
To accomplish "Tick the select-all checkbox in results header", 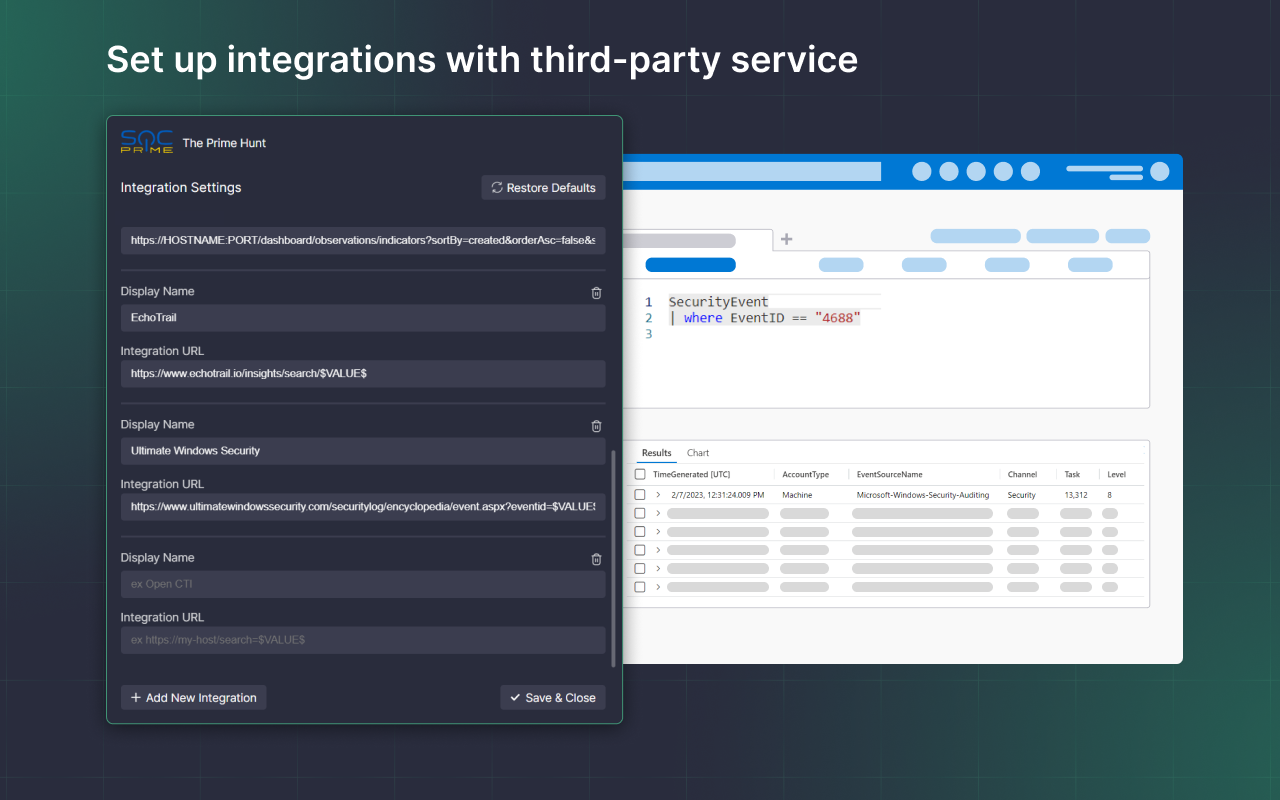I will [x=640, y=474].
